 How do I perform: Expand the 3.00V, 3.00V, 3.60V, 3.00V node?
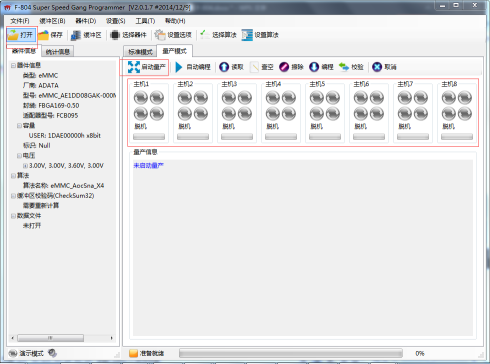(x=25, y=166)
